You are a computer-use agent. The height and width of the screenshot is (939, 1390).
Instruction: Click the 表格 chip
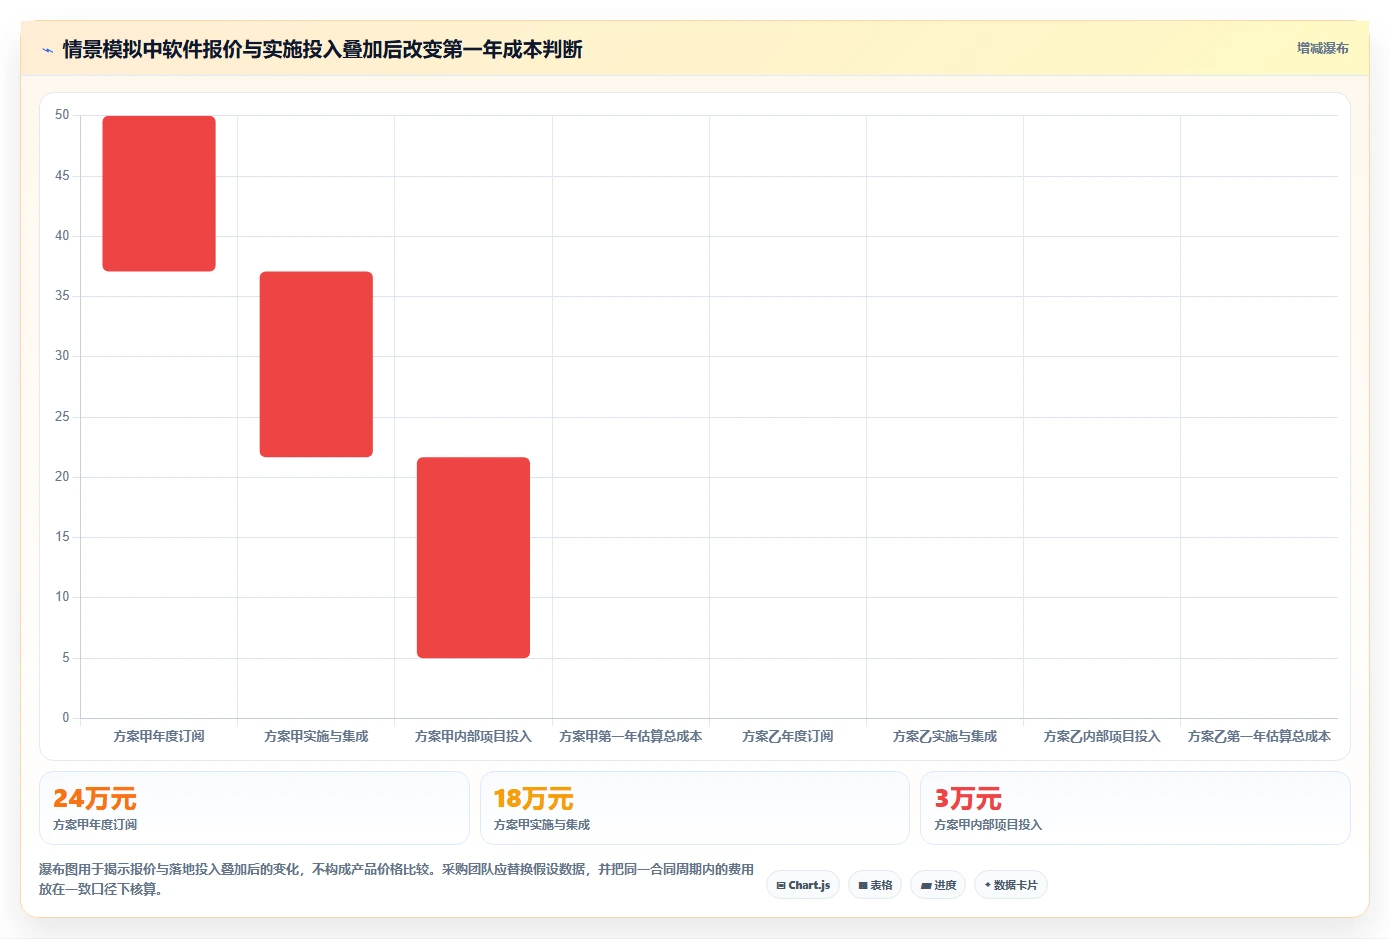coord(875,885)
